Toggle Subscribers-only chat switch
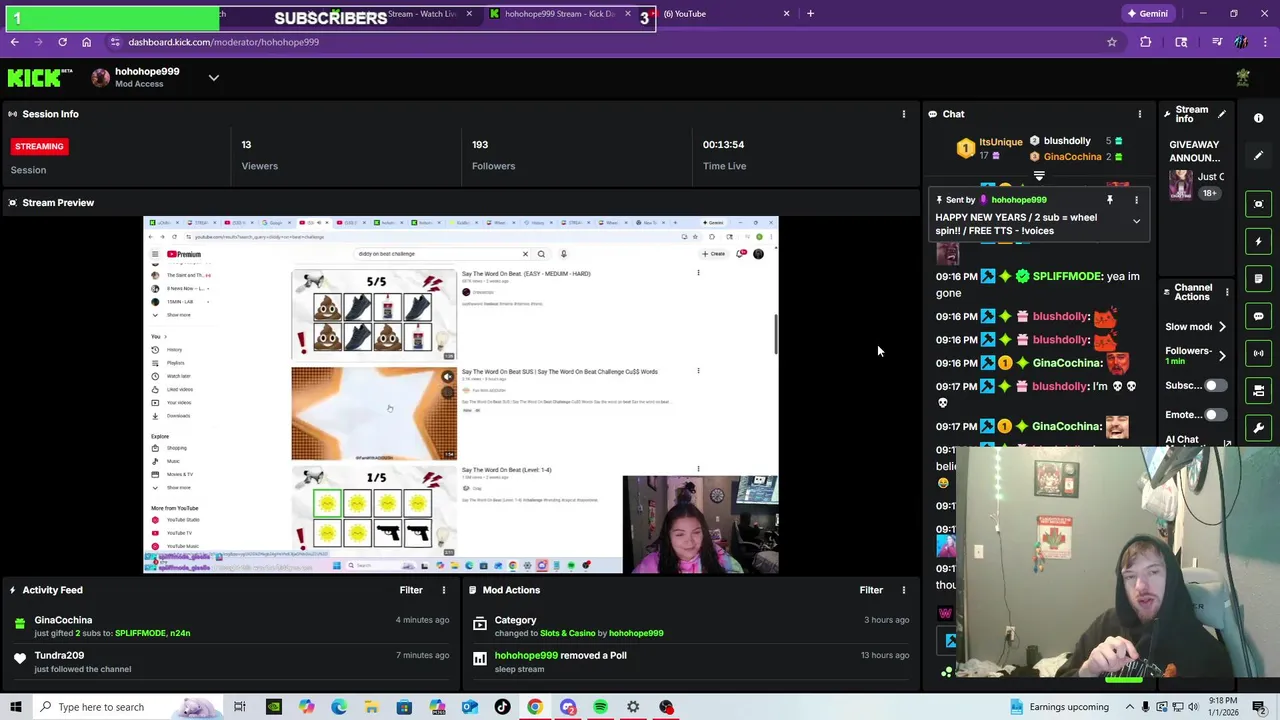1280x720 pixels. coord(1215,385)
